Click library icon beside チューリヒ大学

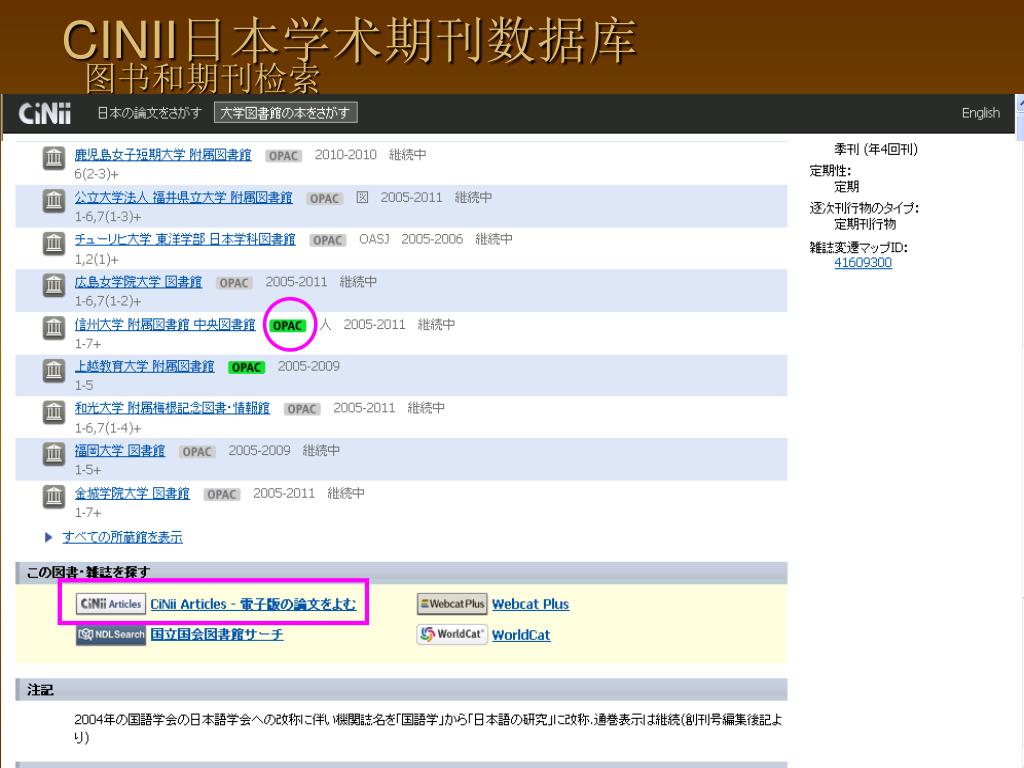coord(54,243)
